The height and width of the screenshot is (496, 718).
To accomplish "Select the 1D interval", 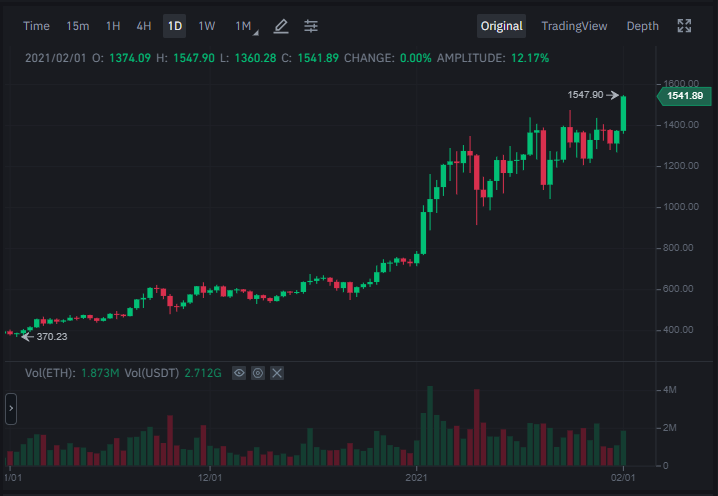I will click(x=174, y=26).
